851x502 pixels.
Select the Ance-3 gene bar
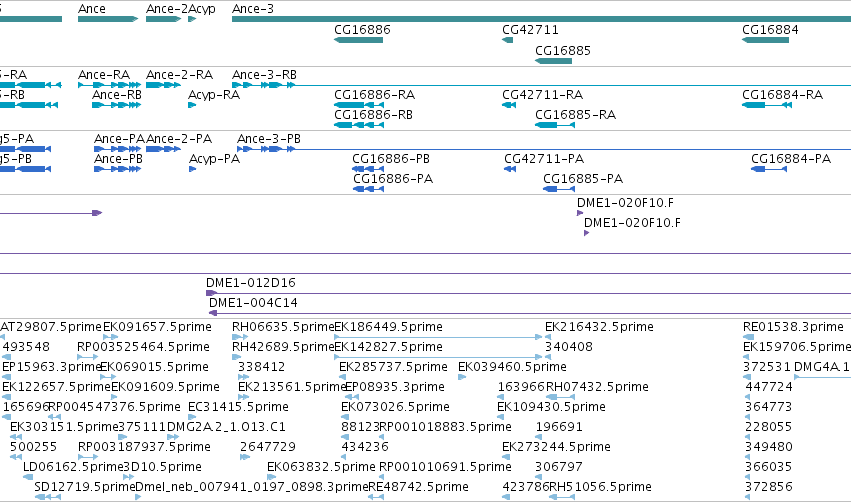click(x=541, y=19)
